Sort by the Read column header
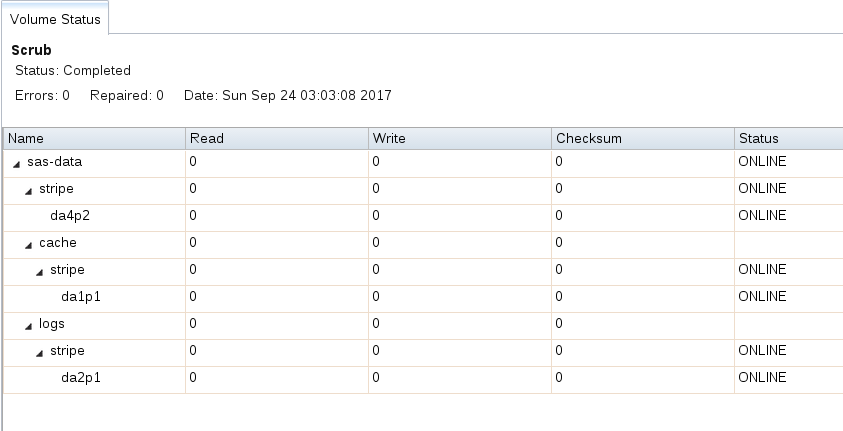 pyautogui.click(x=277, y=139)
